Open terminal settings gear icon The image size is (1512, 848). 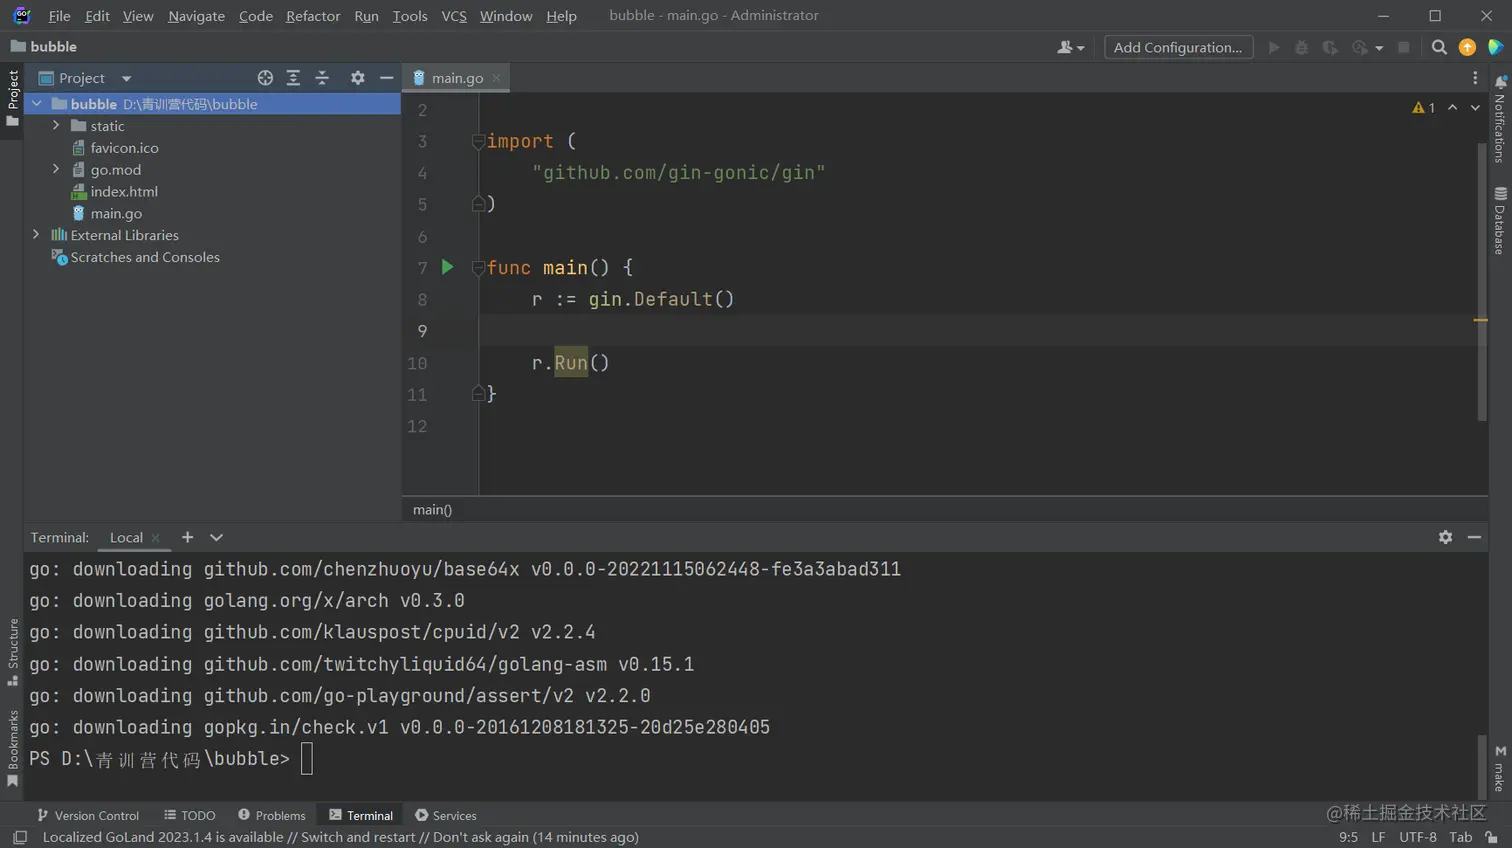click(x=1445, y=537)
